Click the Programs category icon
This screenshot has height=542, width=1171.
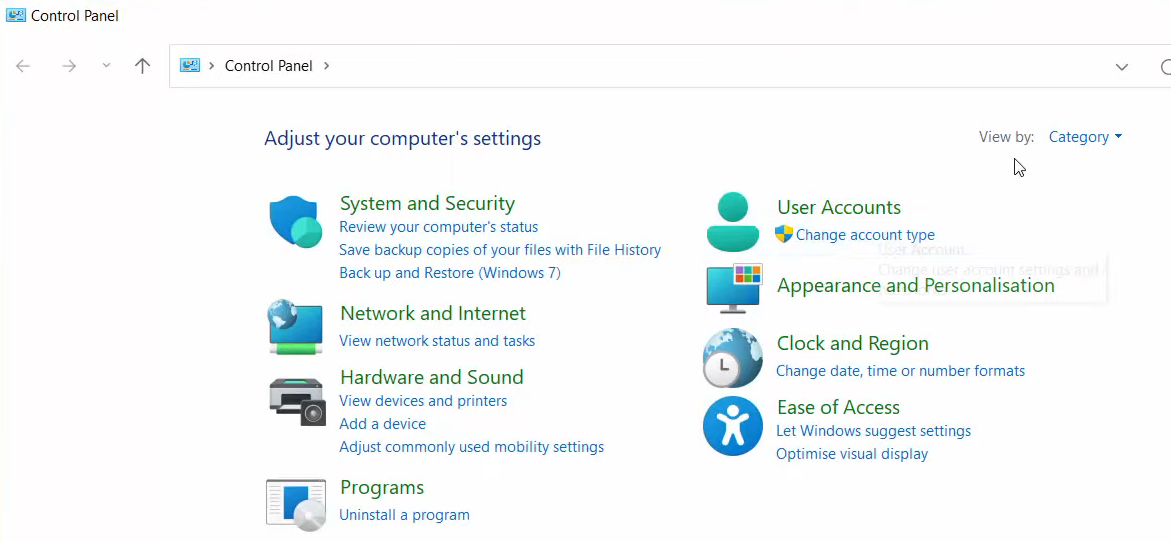point(296,502)
